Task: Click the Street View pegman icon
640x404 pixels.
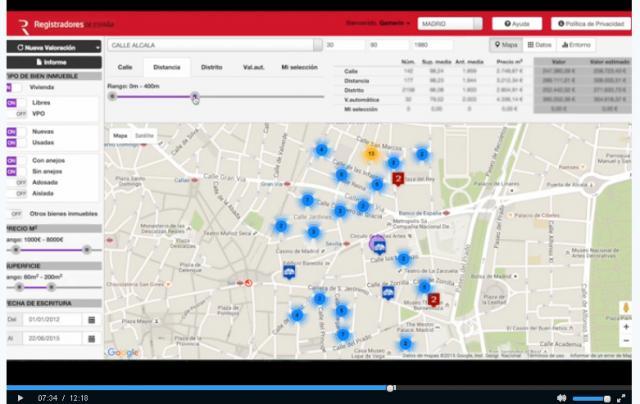Action: tap(626, 307)
